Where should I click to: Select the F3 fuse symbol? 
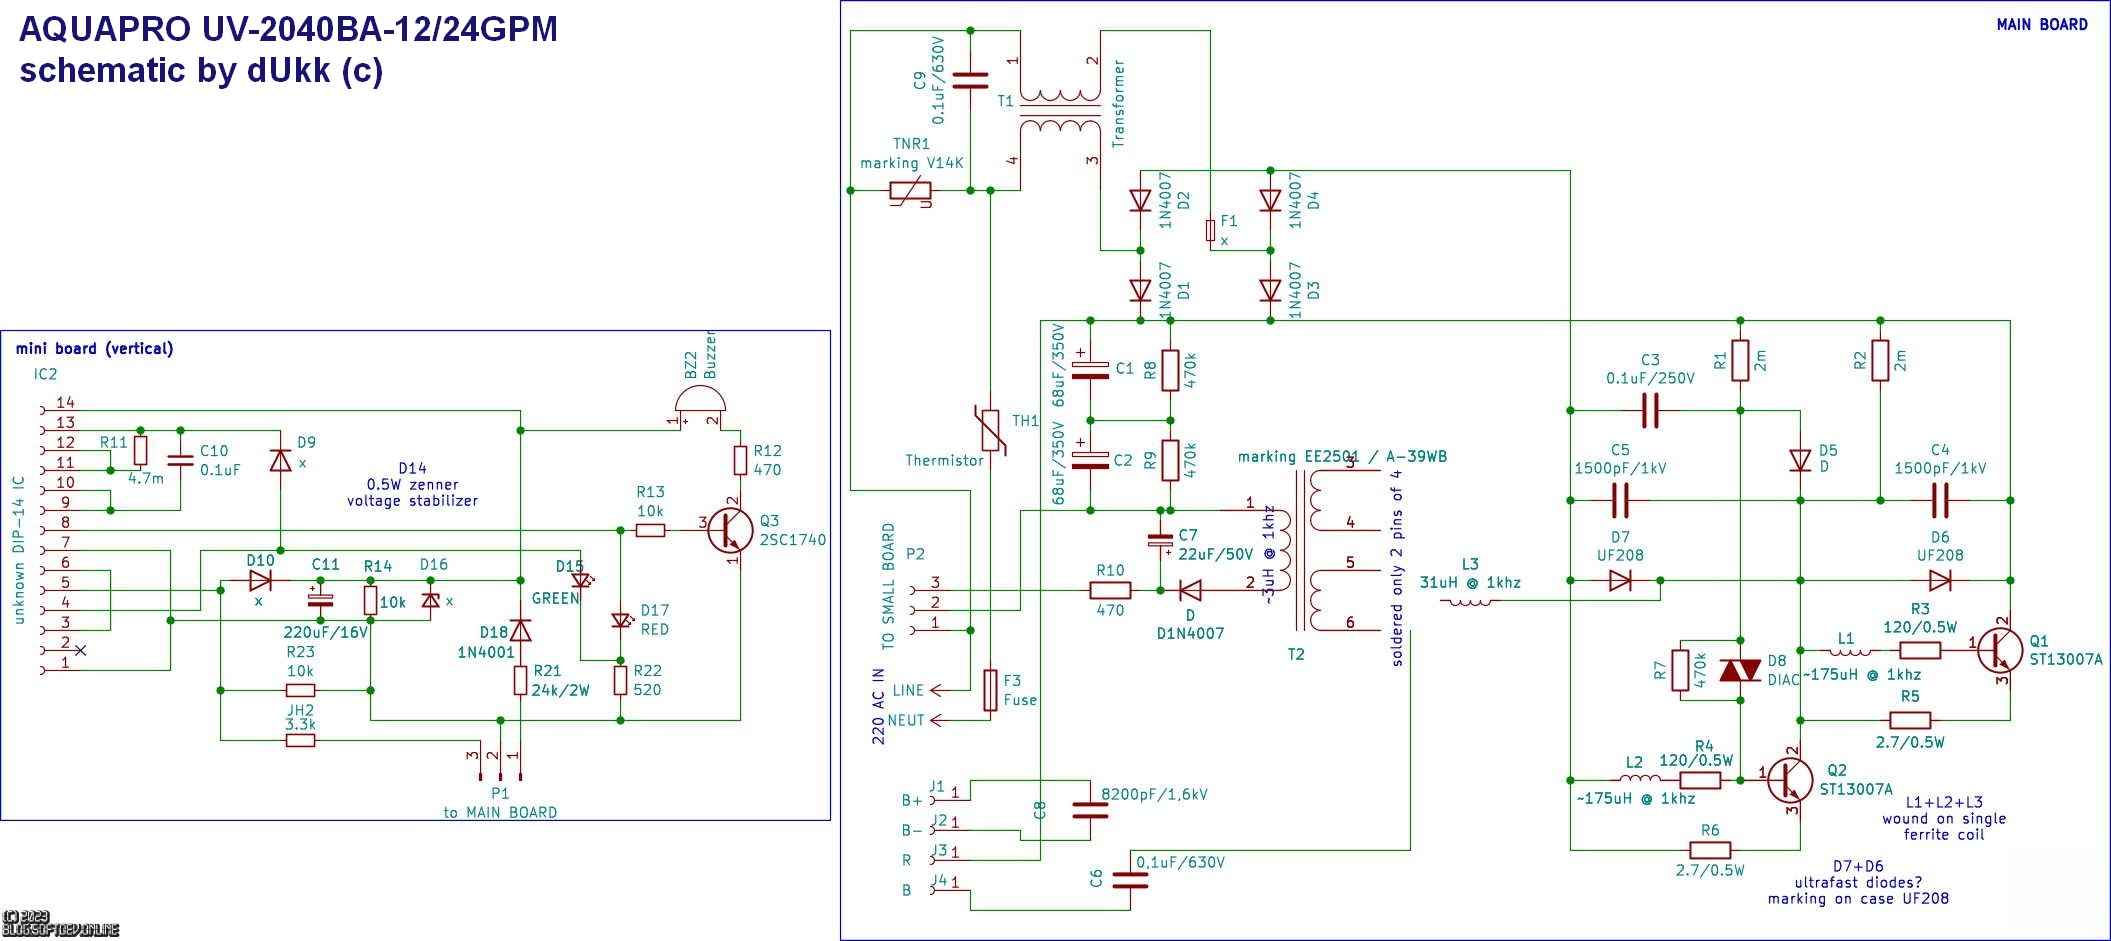990,690
